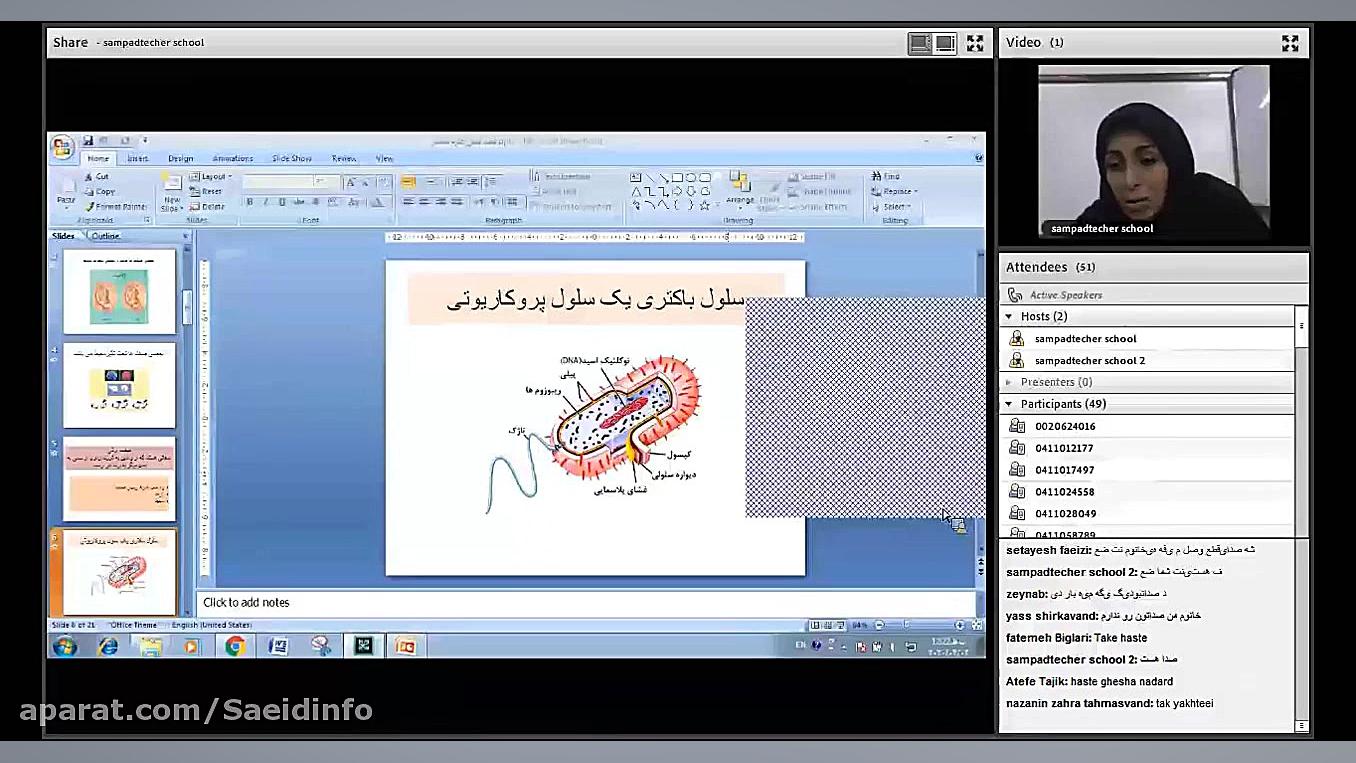Activate the Format Painter tool

[x=115, y=207]
